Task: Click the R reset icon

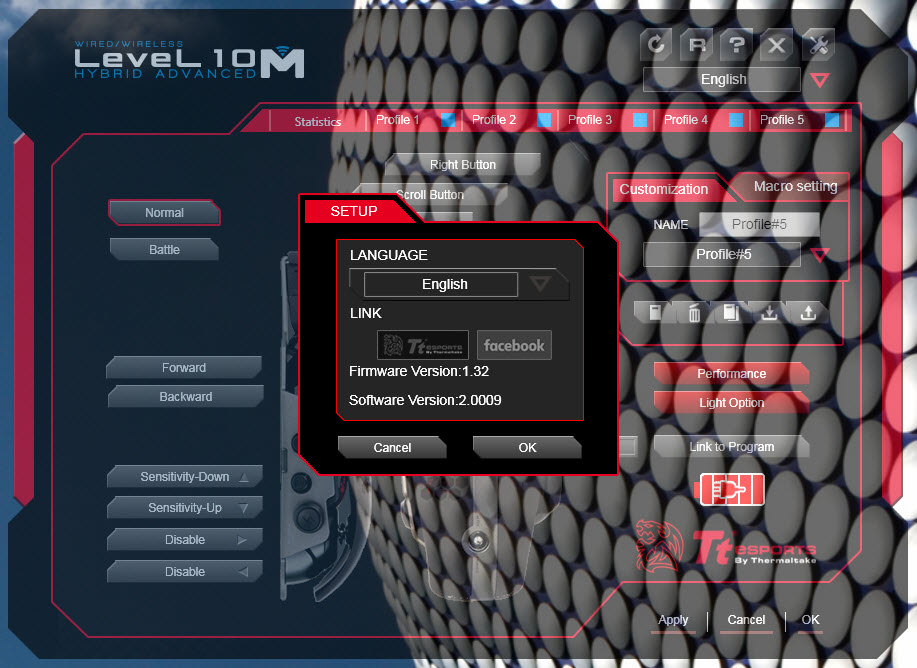Action: [697, 45]
